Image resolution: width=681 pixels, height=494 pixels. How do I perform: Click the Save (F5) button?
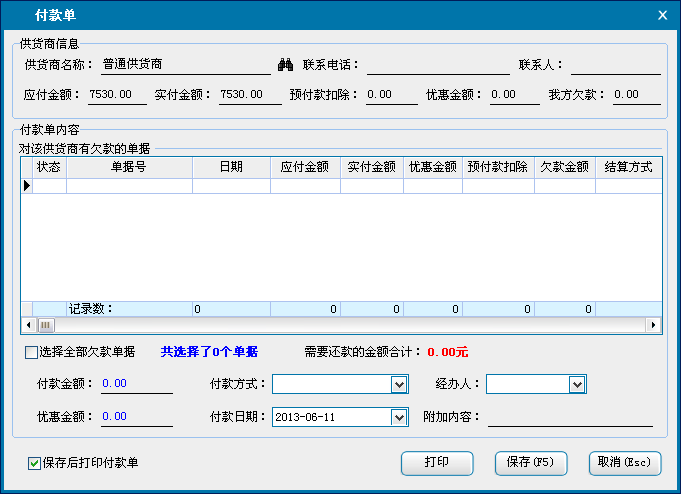[530, 463]
